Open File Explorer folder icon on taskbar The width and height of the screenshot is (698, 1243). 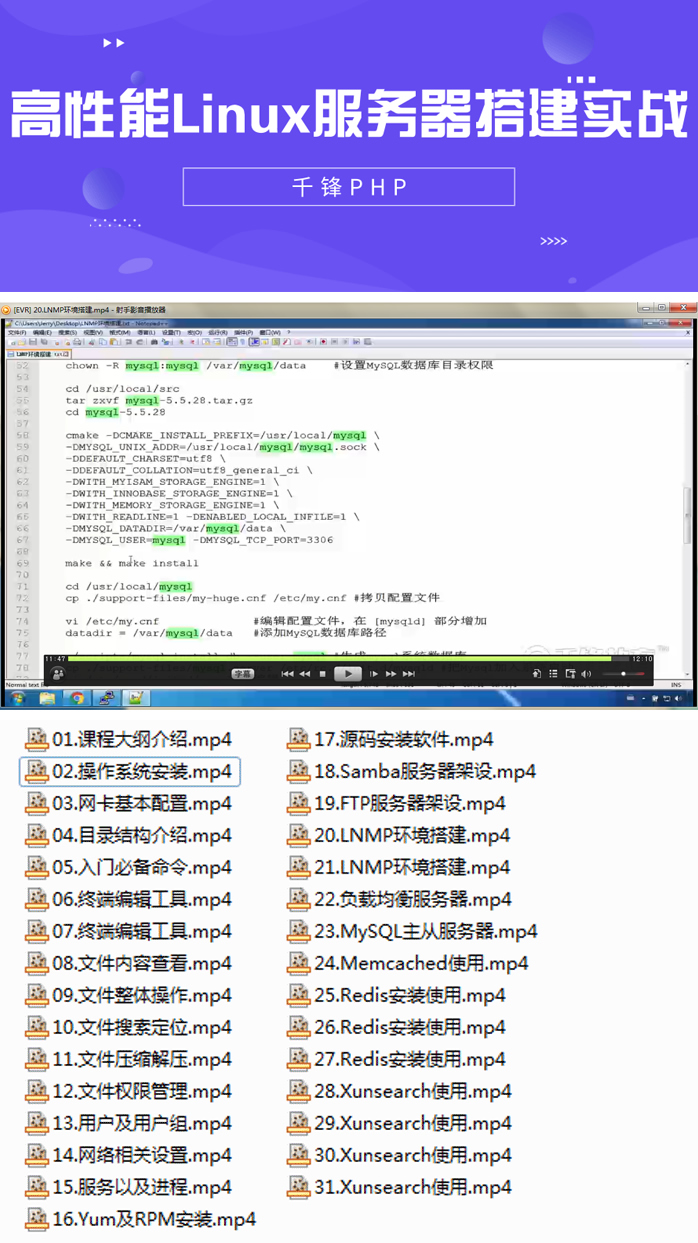tap(49, 698)
